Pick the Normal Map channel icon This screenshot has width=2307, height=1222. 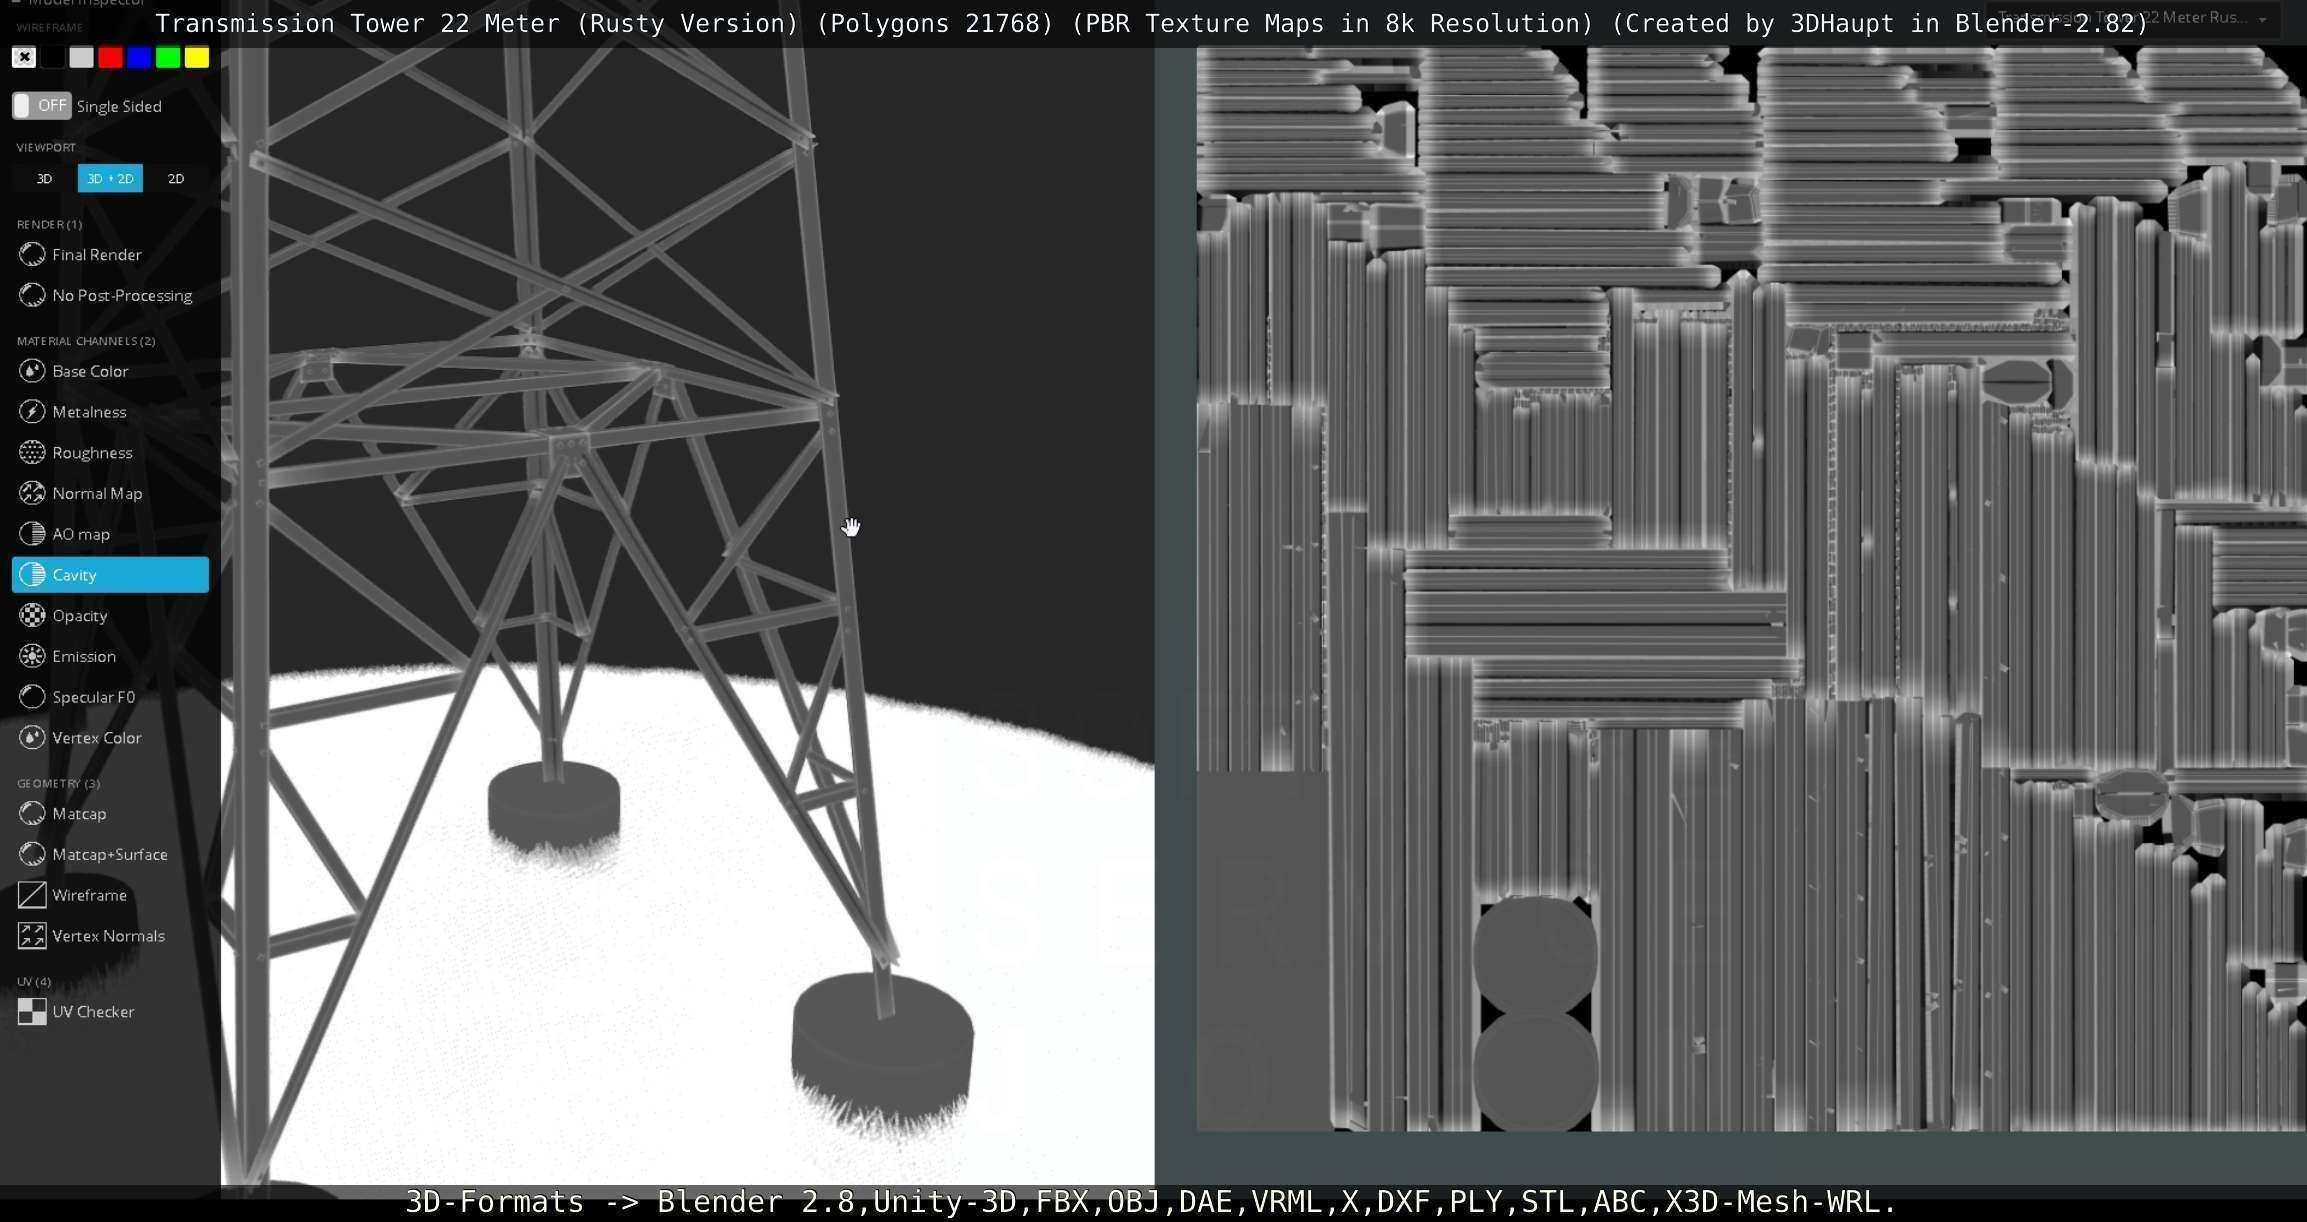point(32,493)
